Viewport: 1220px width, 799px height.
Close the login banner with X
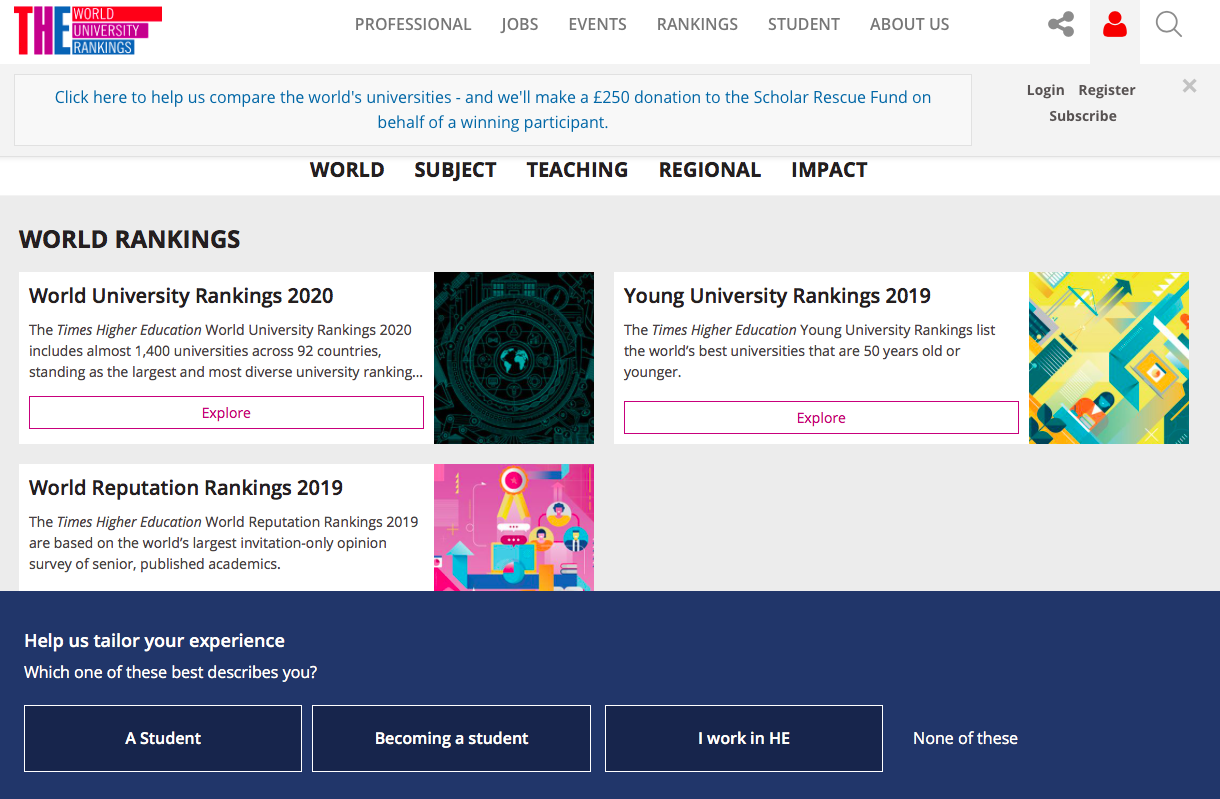coord(1189,86)
